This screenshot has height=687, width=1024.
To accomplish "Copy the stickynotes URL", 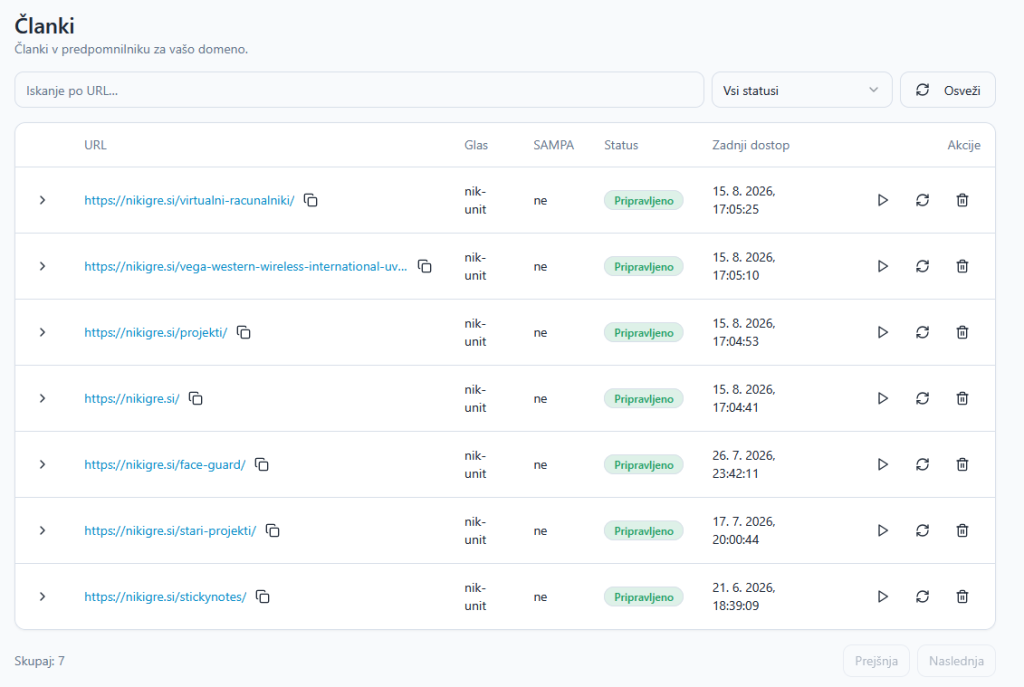I will [x=263, y=596].
